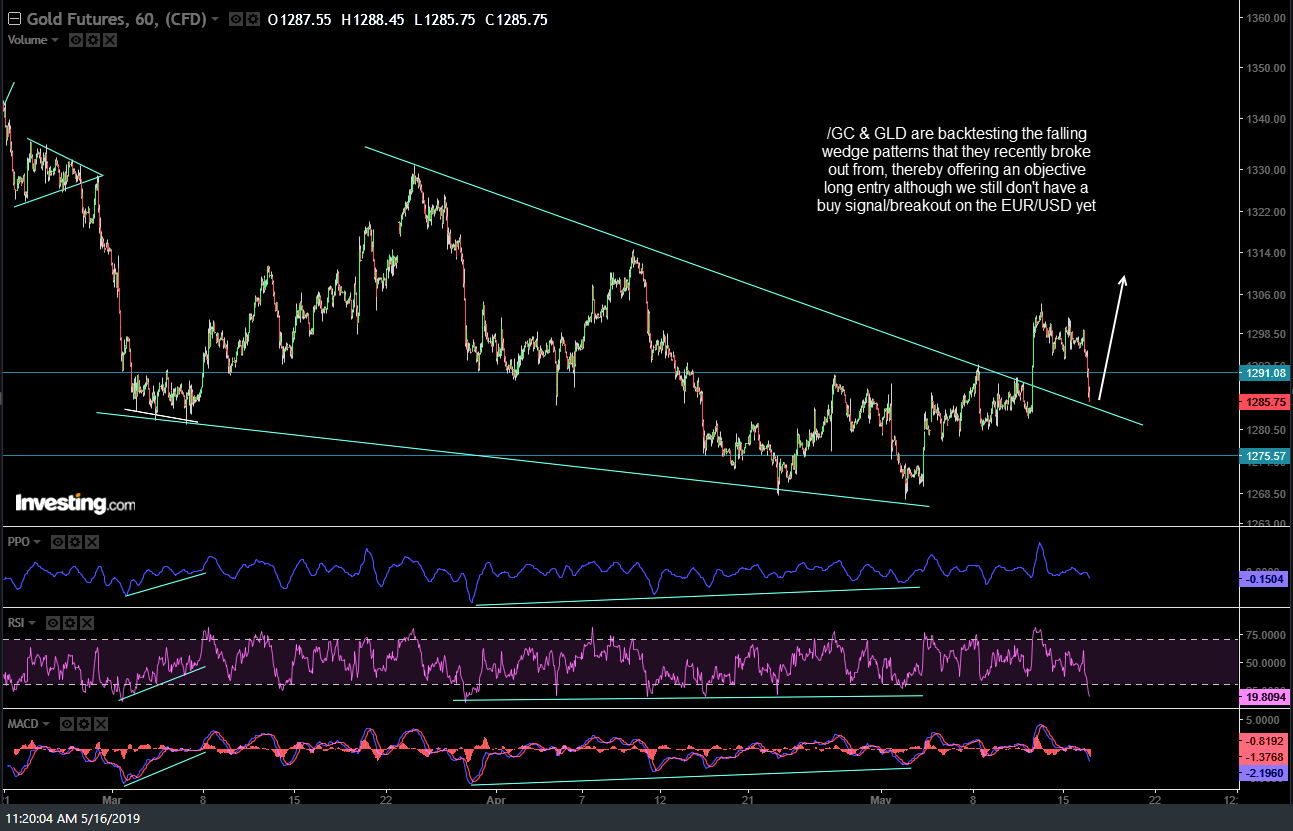Remove the Volume indicator with its X icon
1293x831 pixels.
click(x=109, y=40)
